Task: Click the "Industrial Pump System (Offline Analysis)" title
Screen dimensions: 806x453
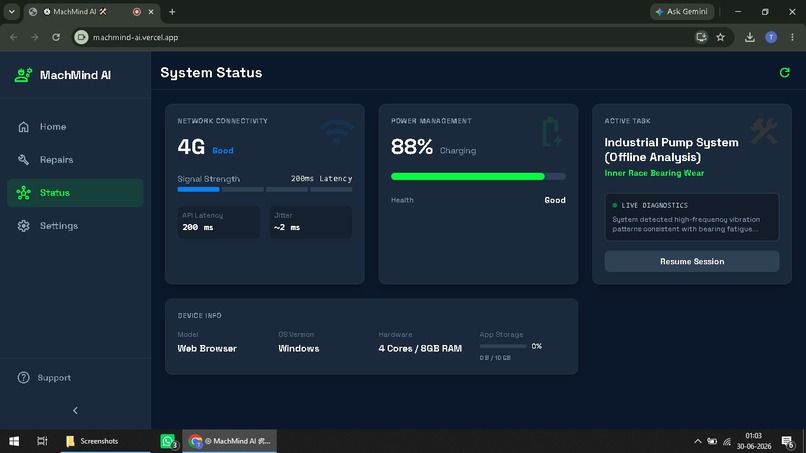Action: 671,150
